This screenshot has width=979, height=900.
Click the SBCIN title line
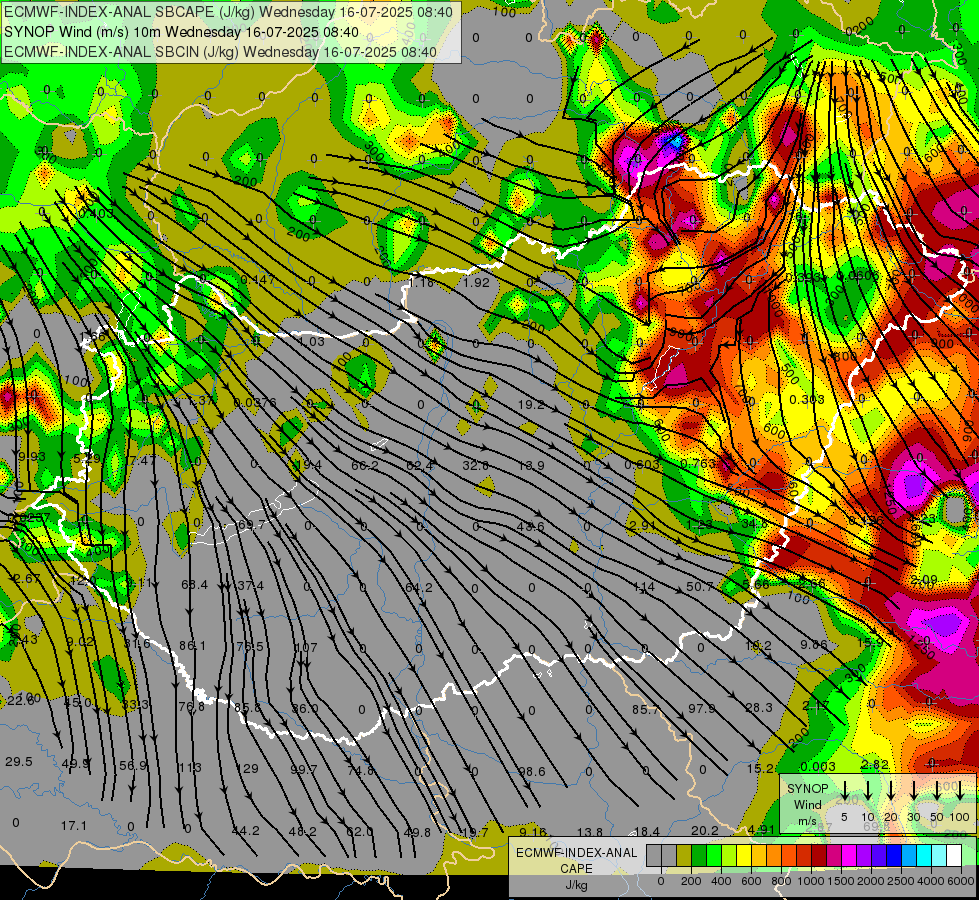(x=220, y=52)
